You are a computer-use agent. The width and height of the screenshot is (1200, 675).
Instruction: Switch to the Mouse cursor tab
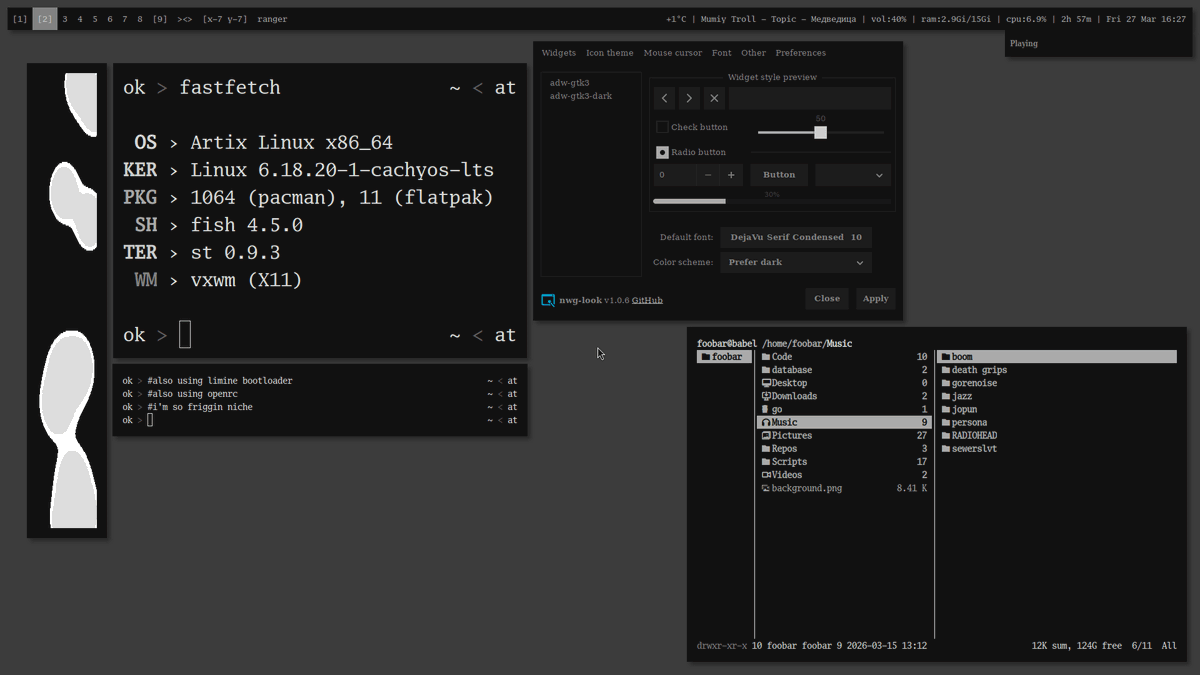pos(673,53)
